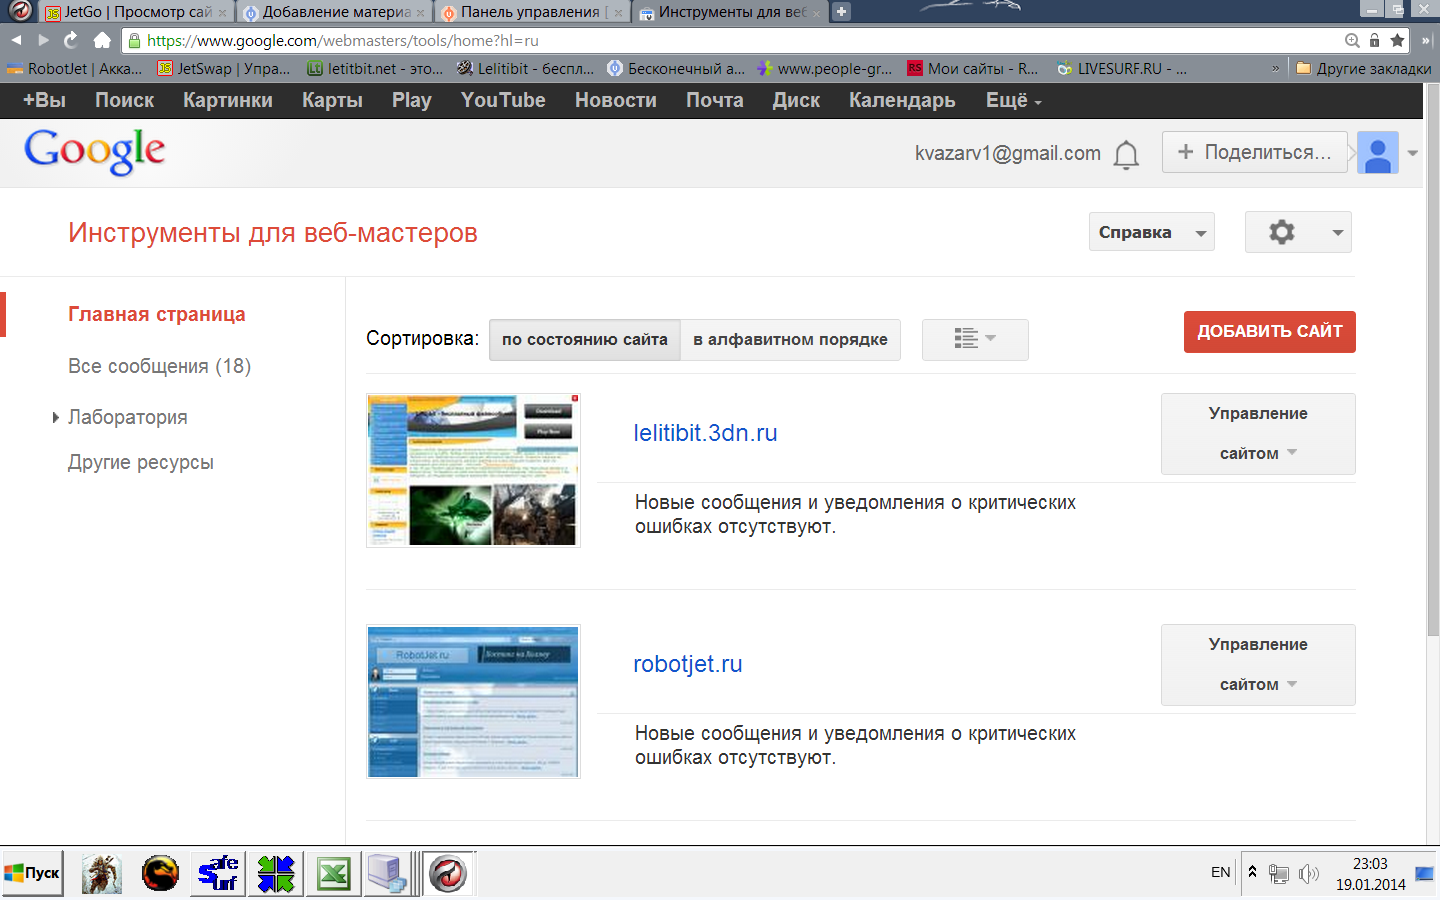Click the Google account avatar
The width and height of the screenshot is (1440, 900).
(1377, 153)
